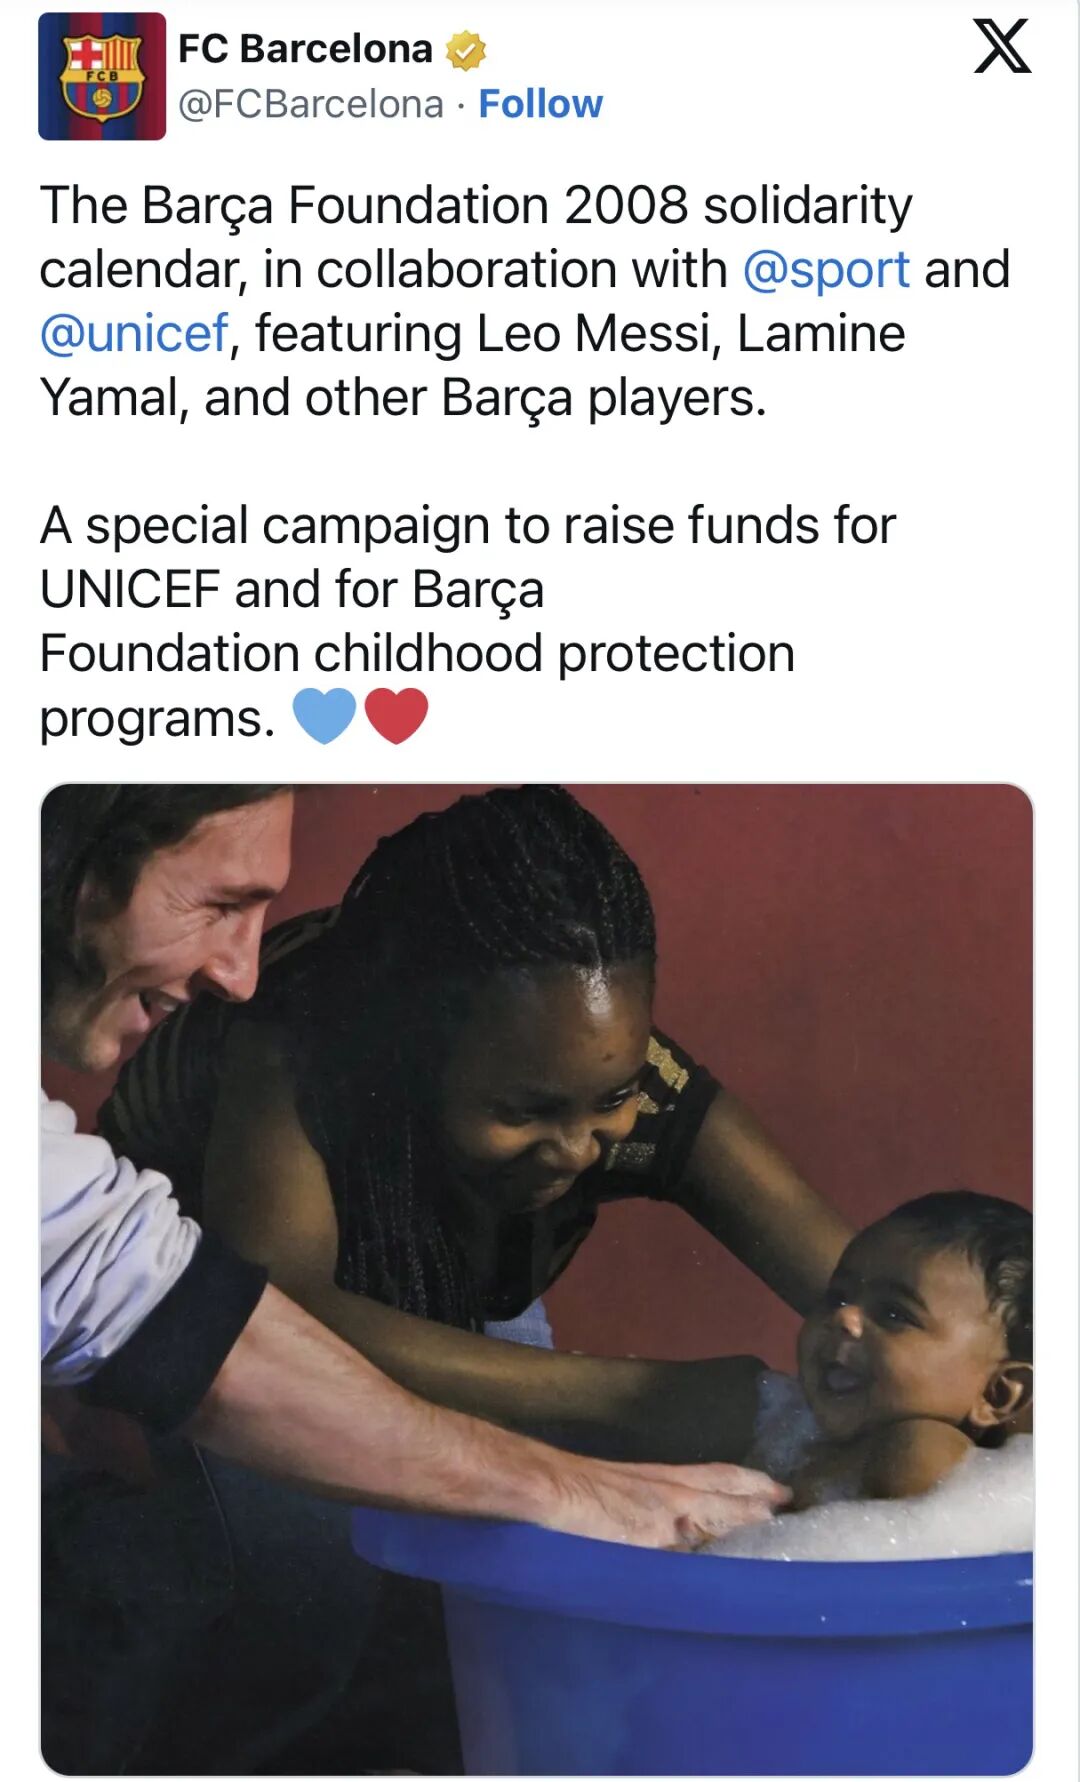Click the blue heart emoji

(324, 716)
